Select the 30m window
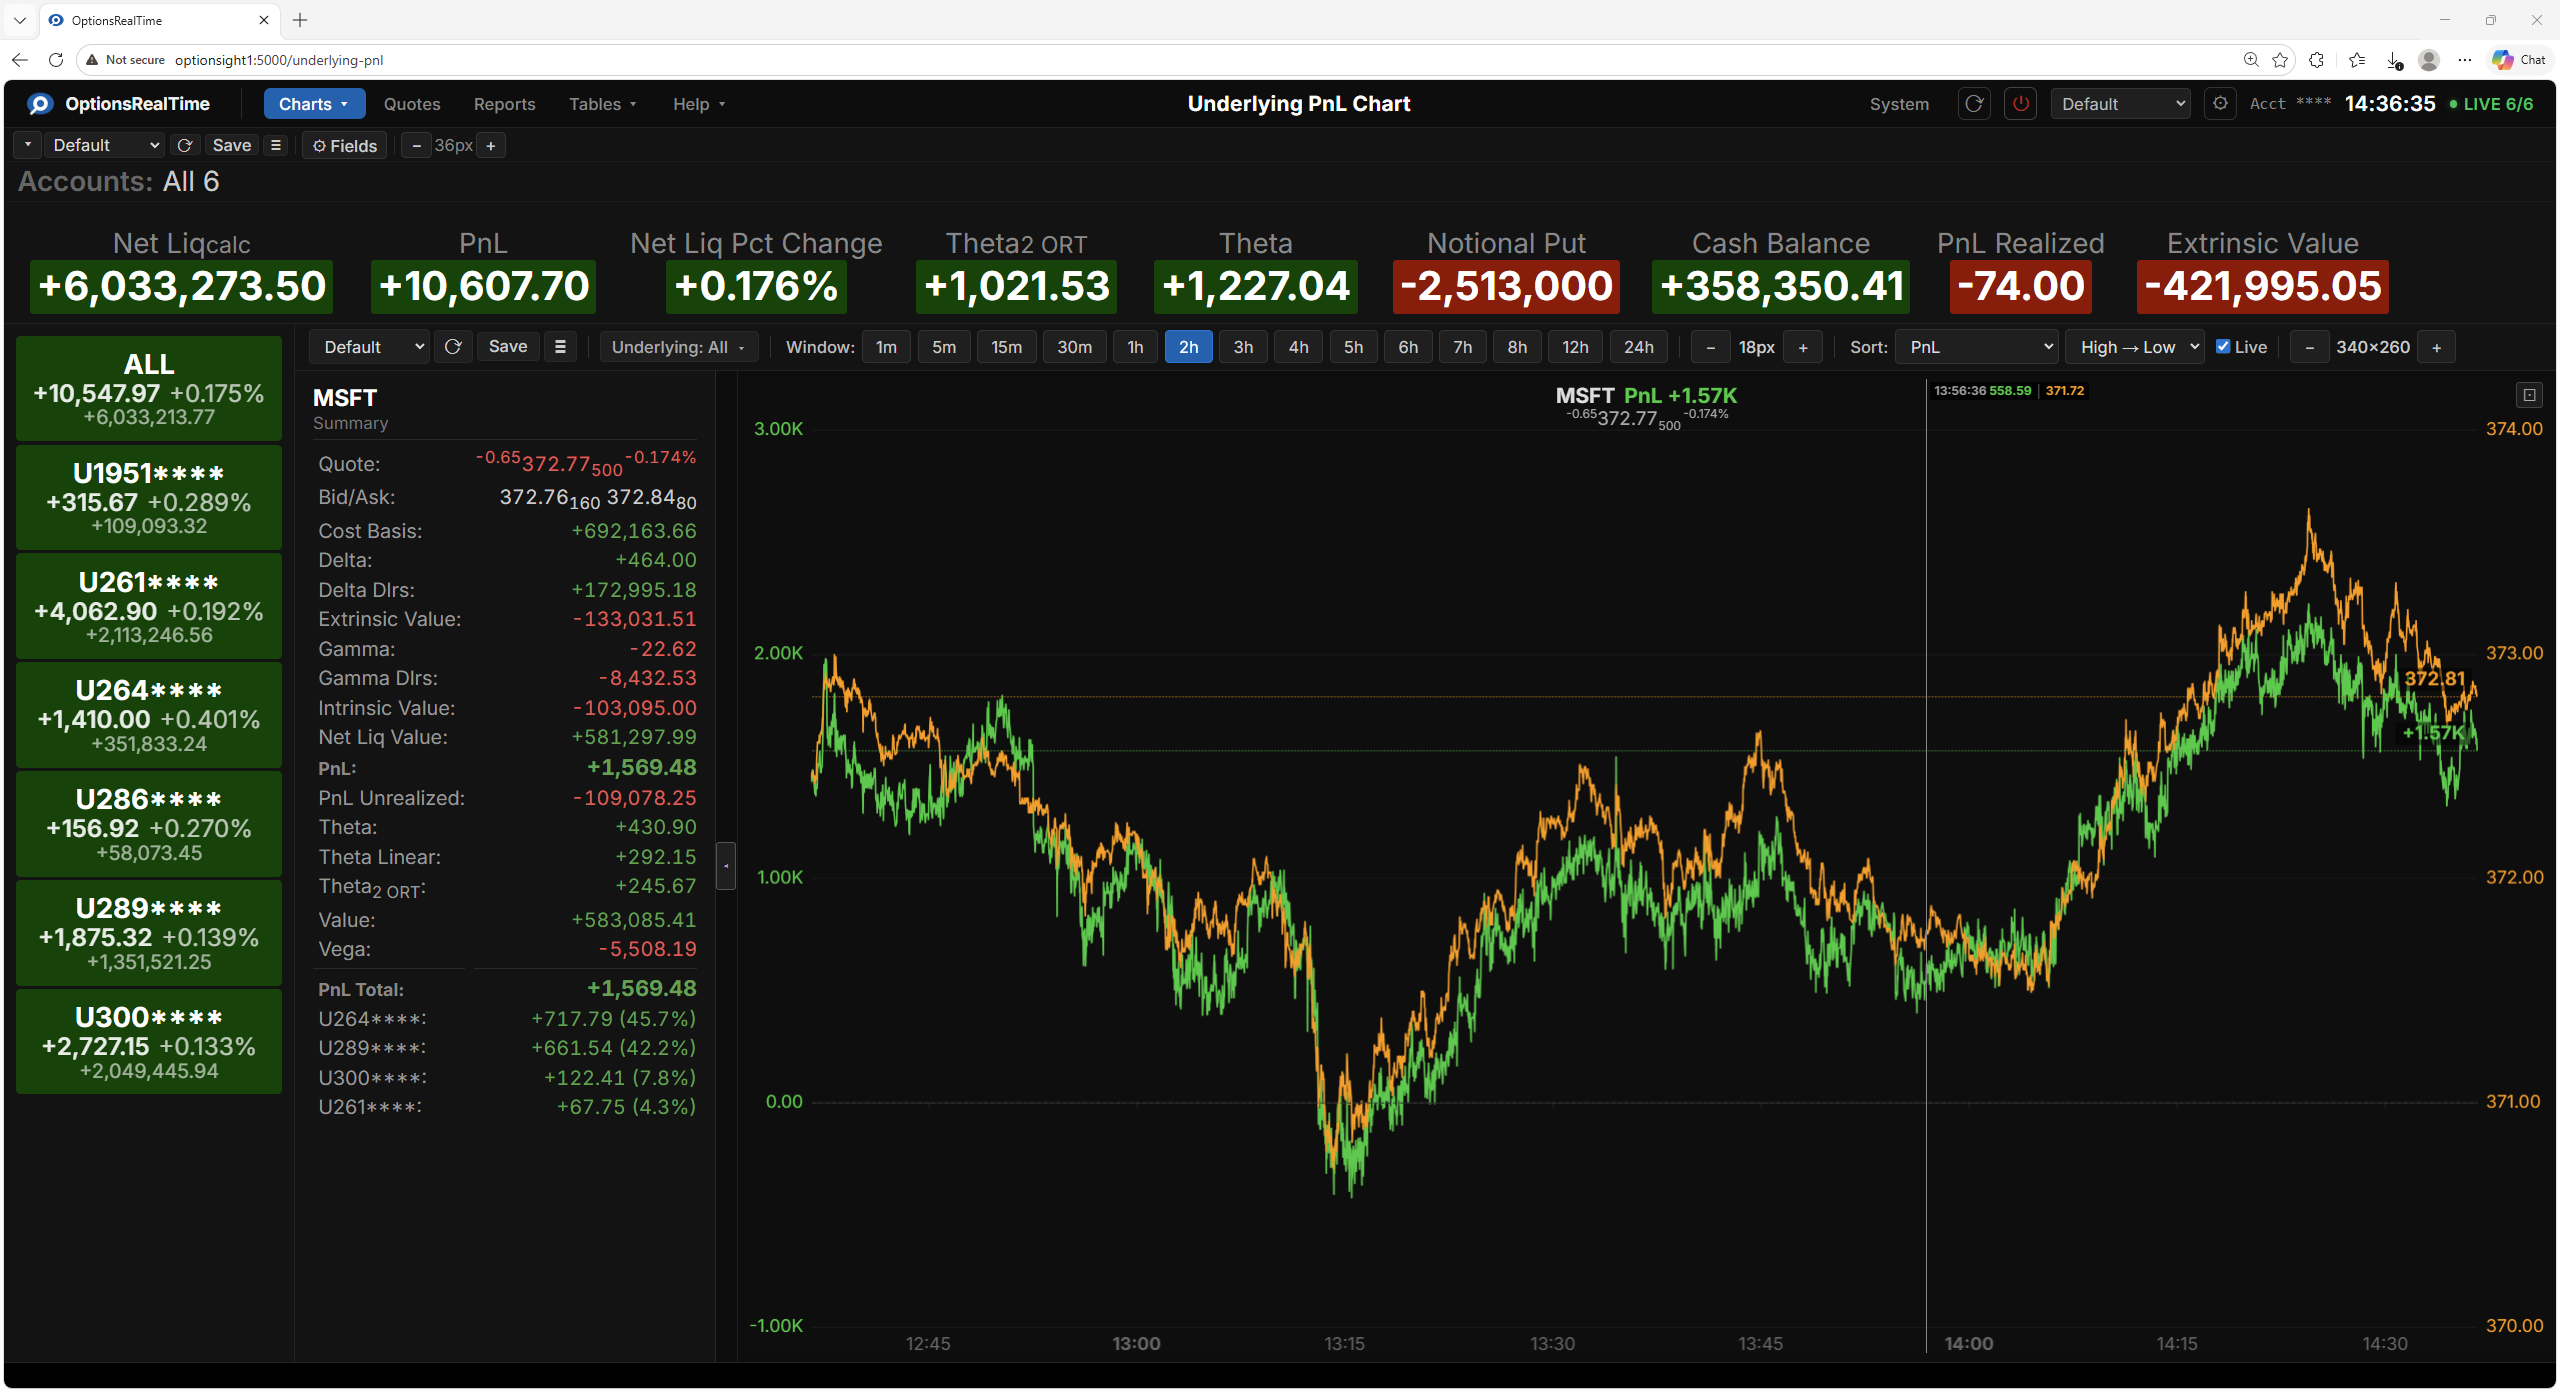The image size is (2560, 1392). 1075,347
